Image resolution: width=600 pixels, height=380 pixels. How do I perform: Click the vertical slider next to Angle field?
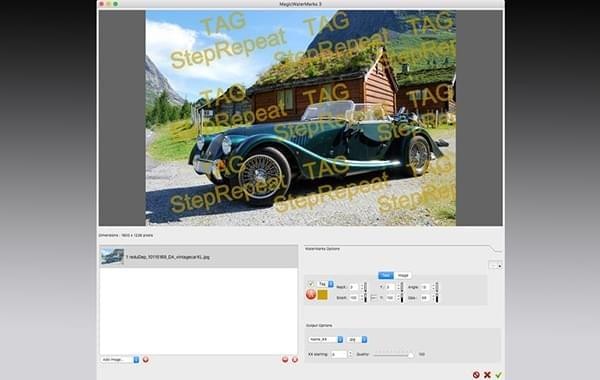[437, 287]
